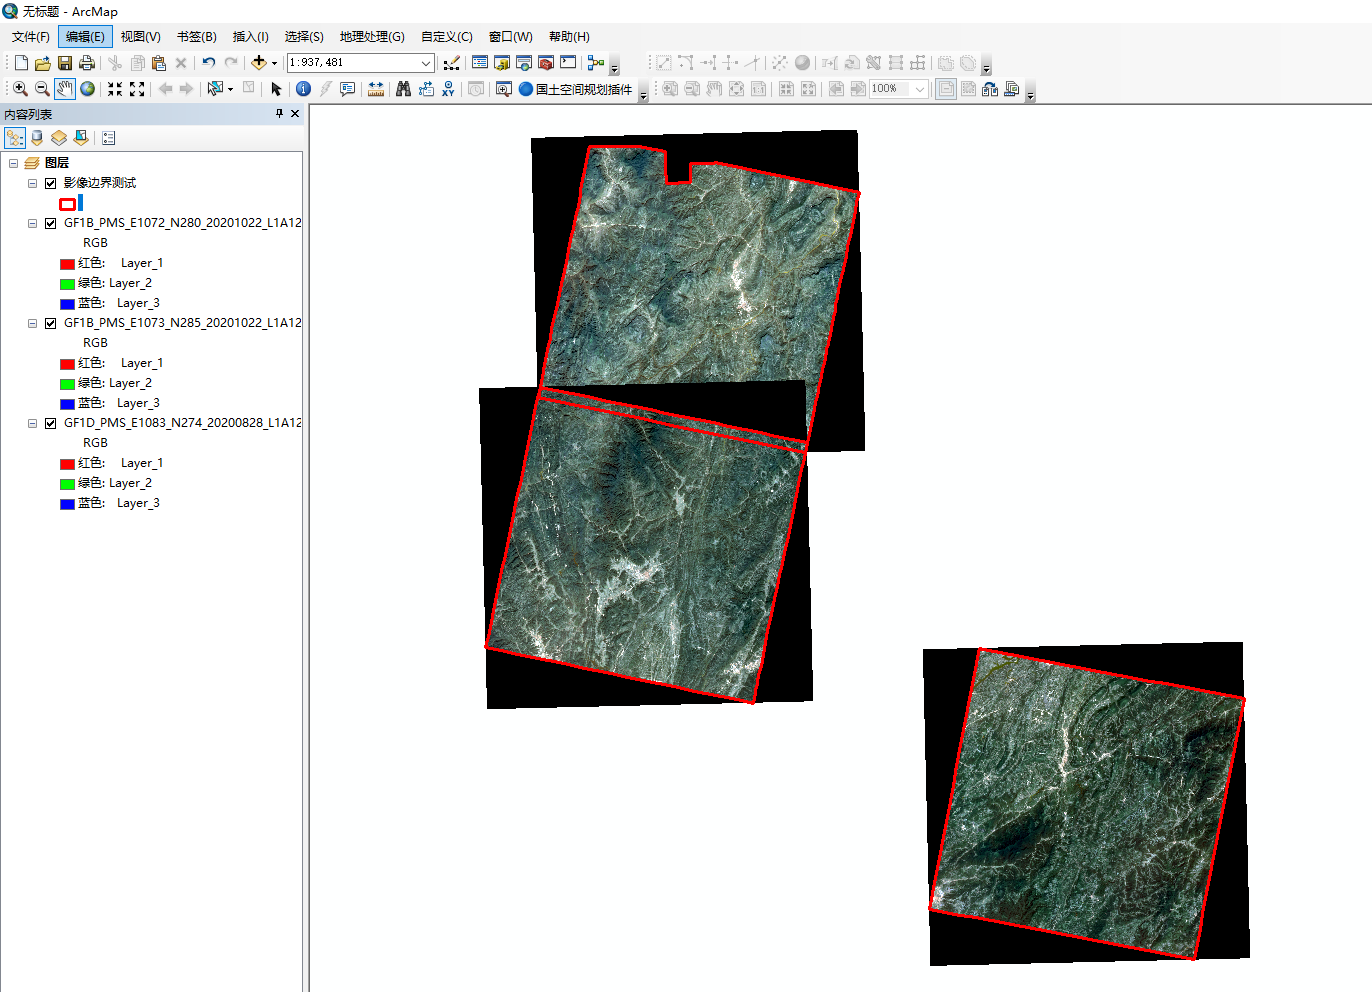Screen dimensions: 1372x992
Task: Open the ModelBuilder window icon
Action: point(596,63)
